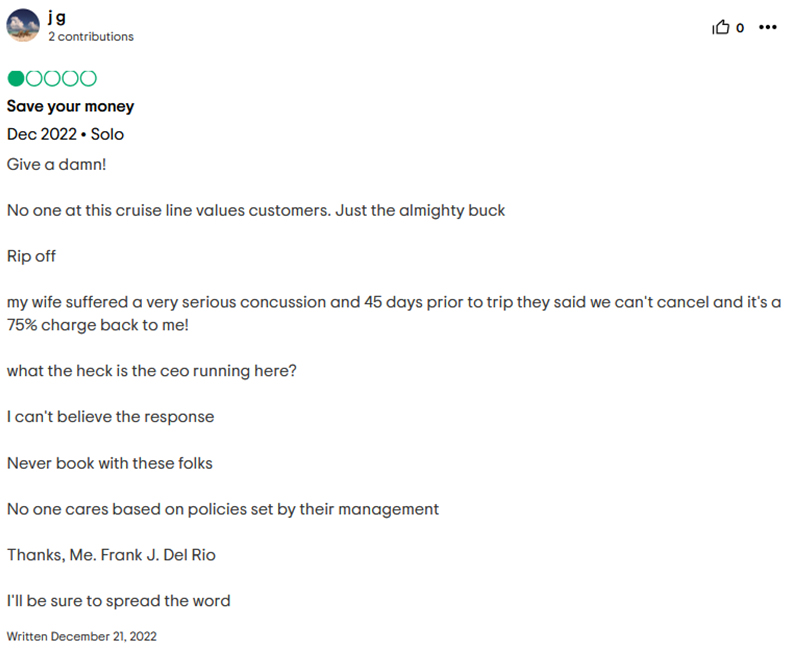The height and width of the screenshot is (650, 795).
Task: Open the three-dot more options menu
Action: [x=768, y=28]
